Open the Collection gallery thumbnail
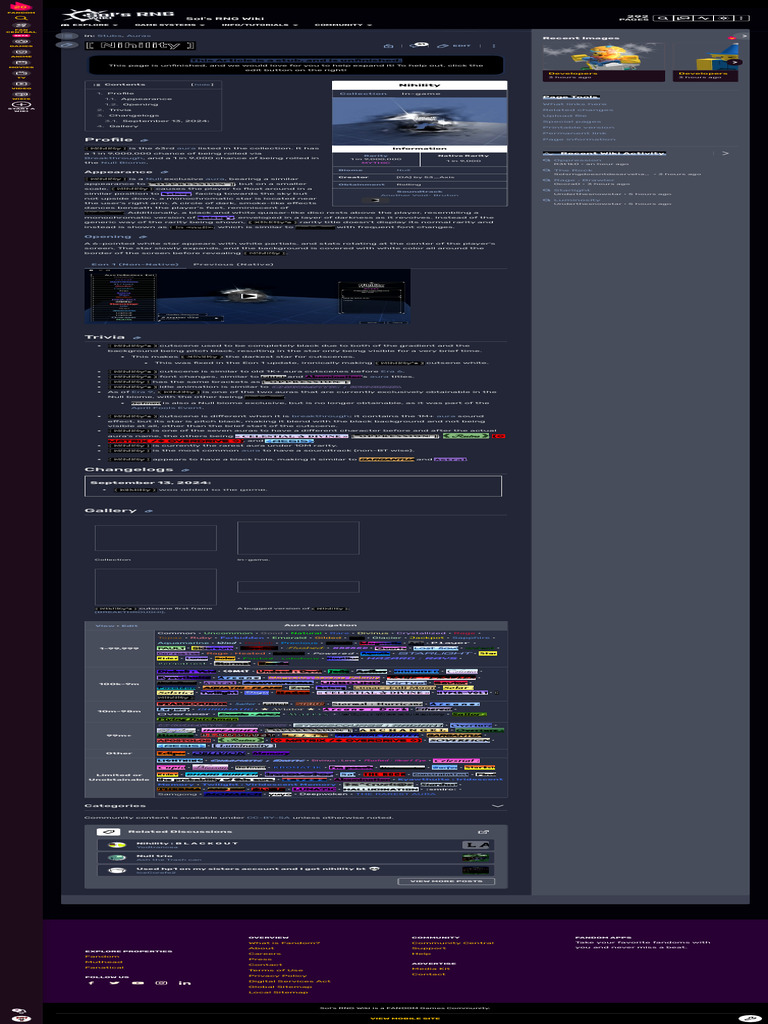 click(x=155, y=538)
